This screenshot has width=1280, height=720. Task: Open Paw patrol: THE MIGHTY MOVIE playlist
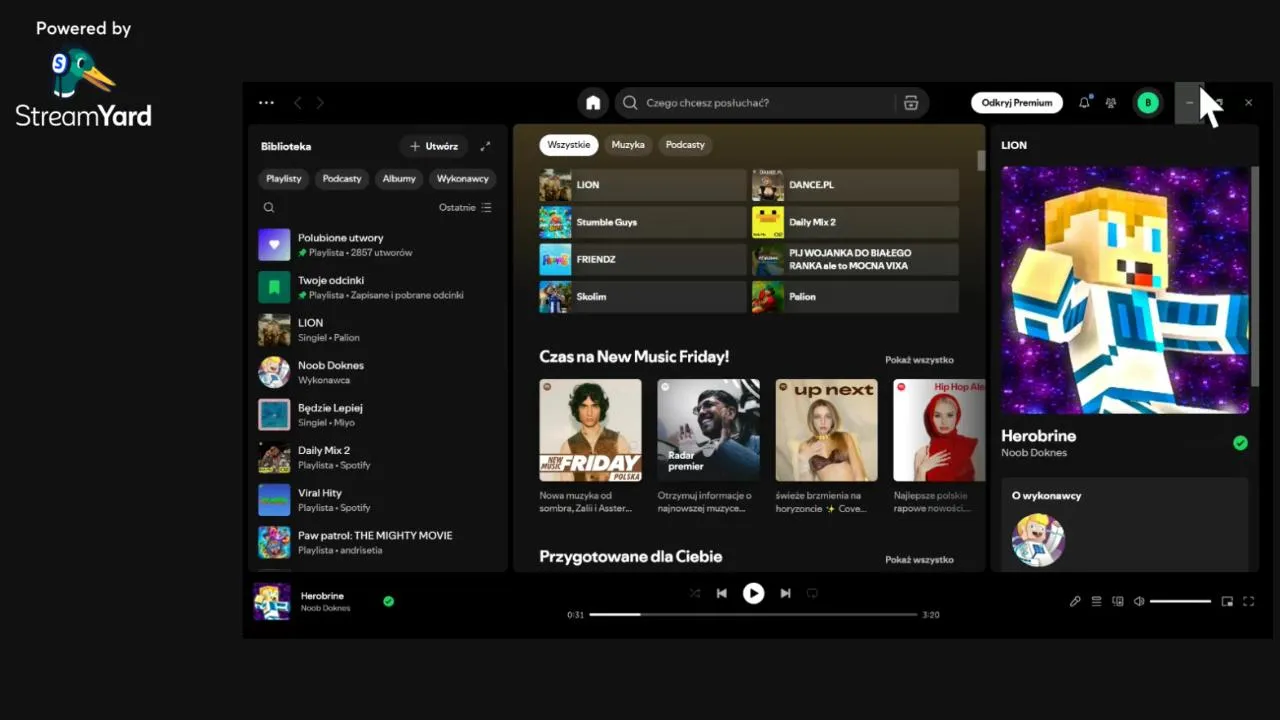(378, 543)
